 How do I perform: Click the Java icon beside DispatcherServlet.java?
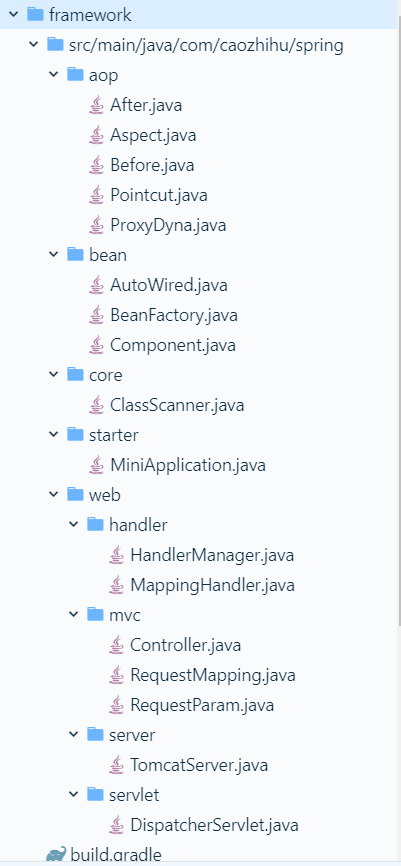pyautogui.click(x=117, y=825)
